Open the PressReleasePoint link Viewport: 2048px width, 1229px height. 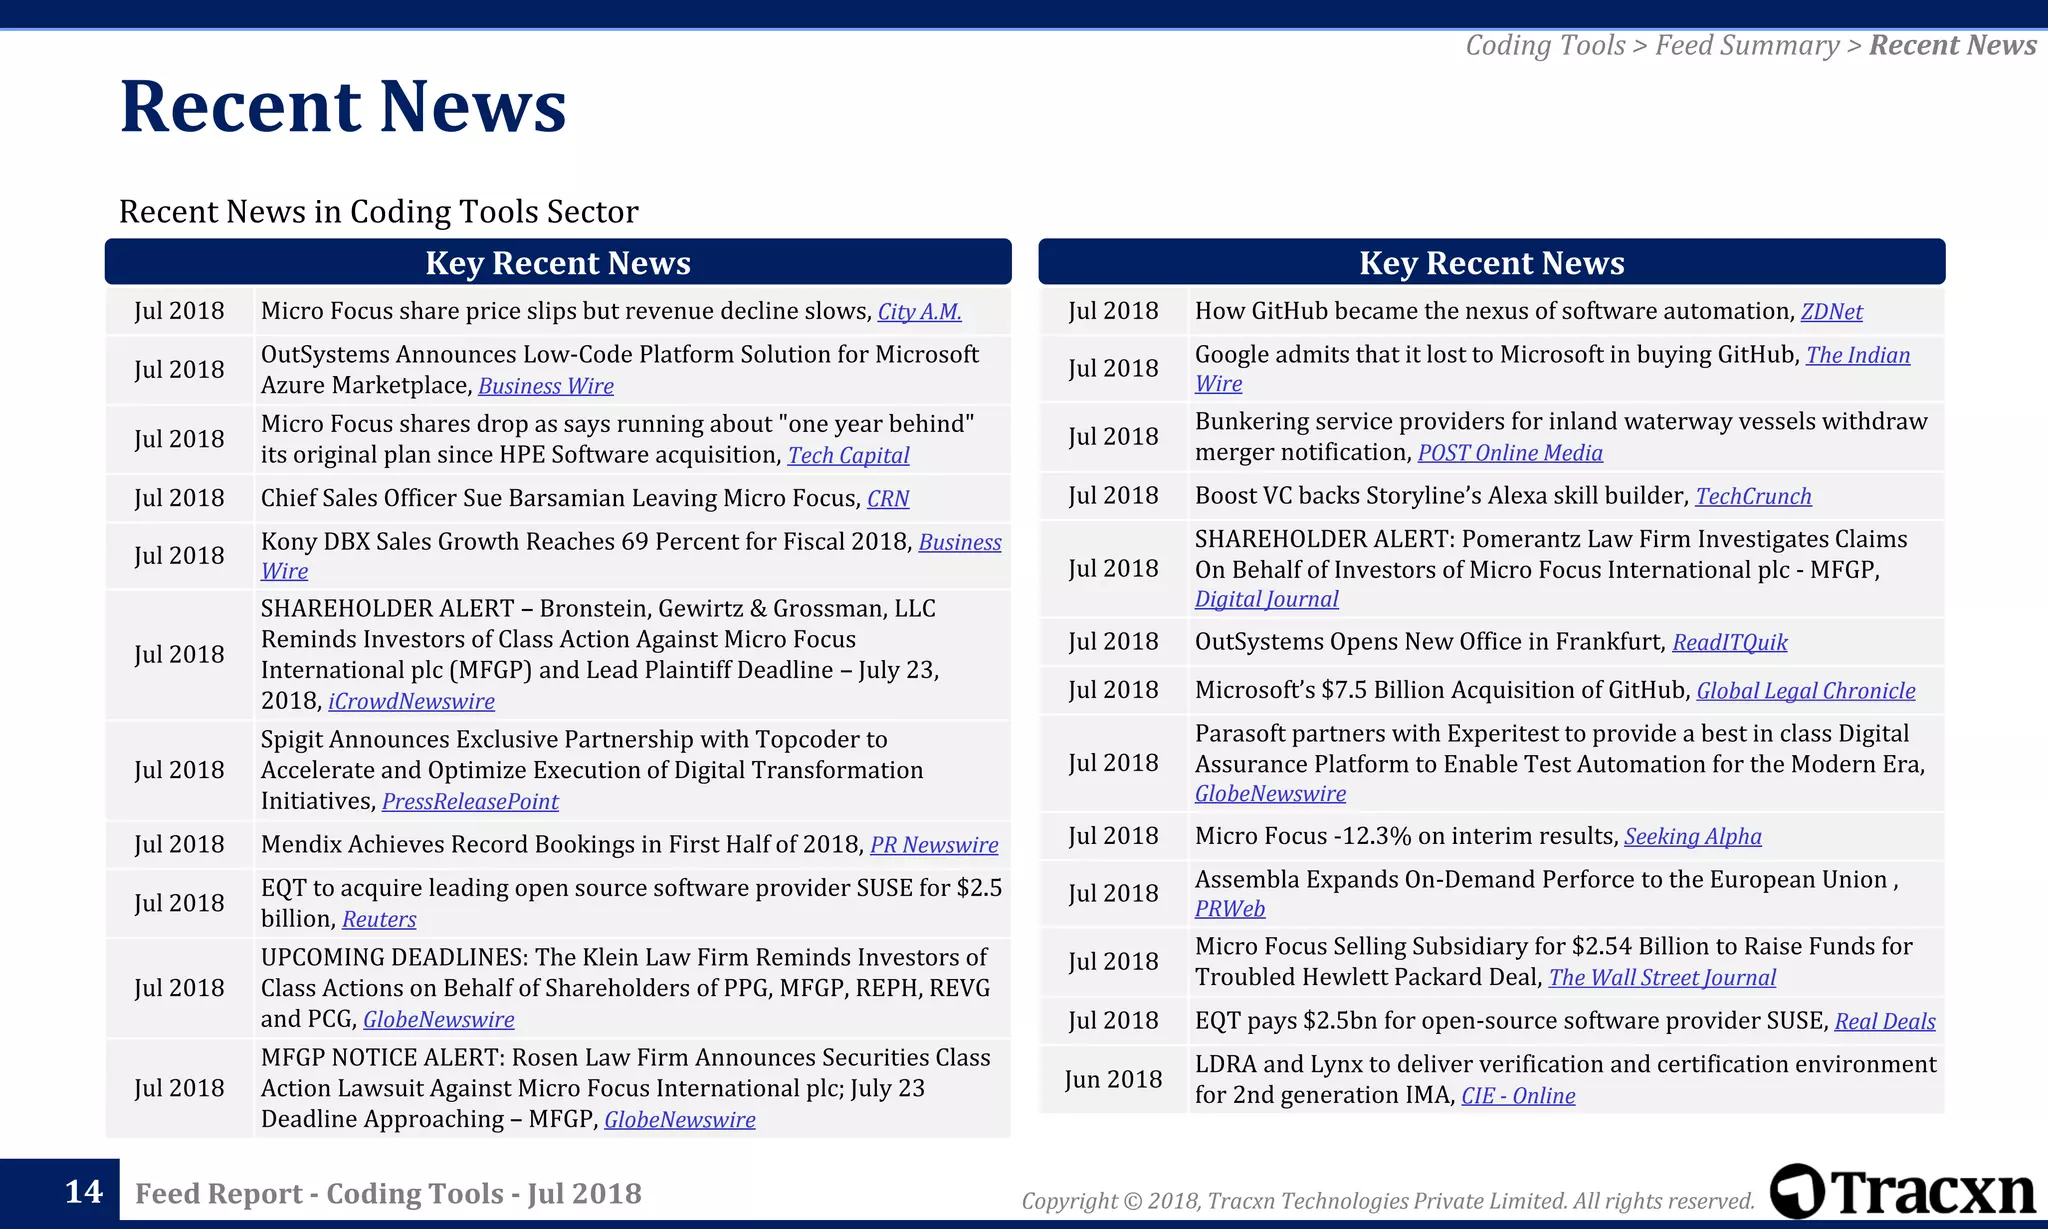tap(470, 802)
